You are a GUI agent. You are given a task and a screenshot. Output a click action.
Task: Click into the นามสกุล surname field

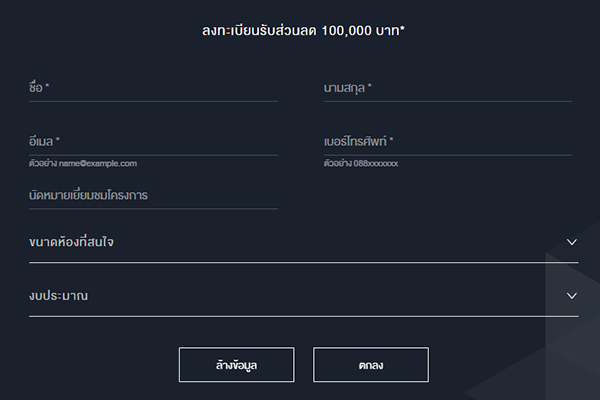pyautogui.click(x=447, y=88)
